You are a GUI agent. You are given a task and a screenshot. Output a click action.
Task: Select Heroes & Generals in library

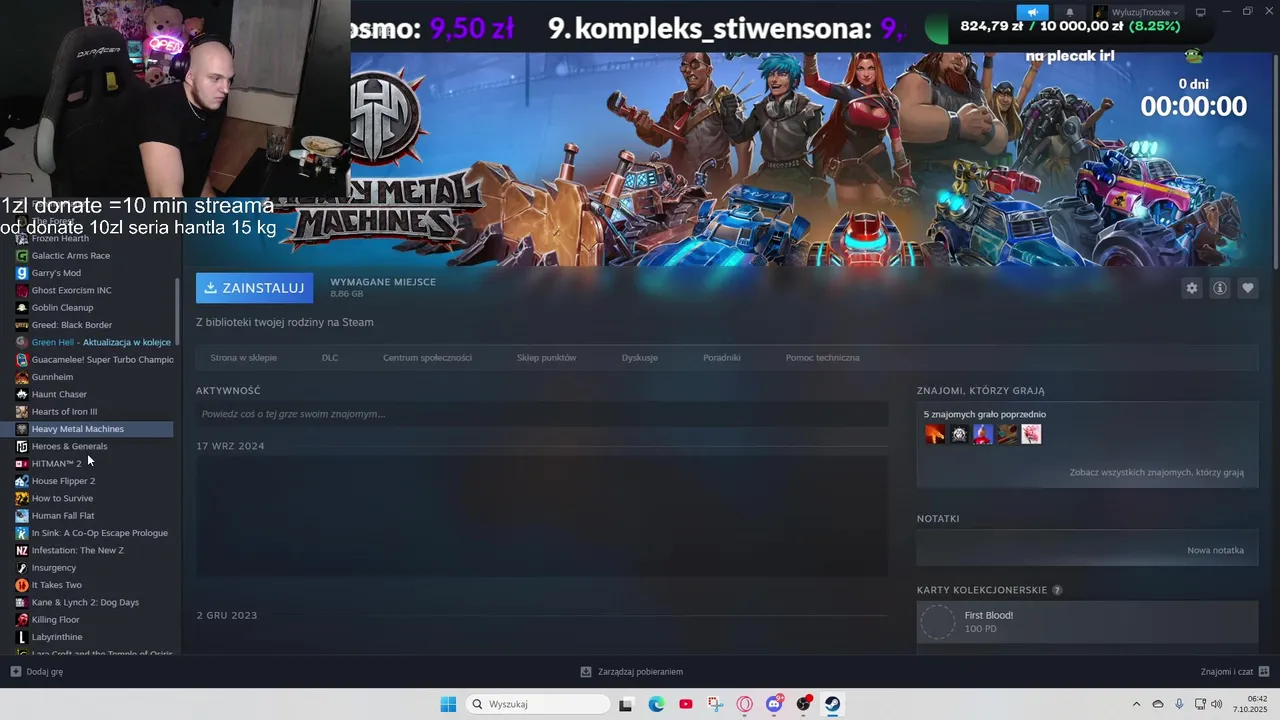click(69, 446)
